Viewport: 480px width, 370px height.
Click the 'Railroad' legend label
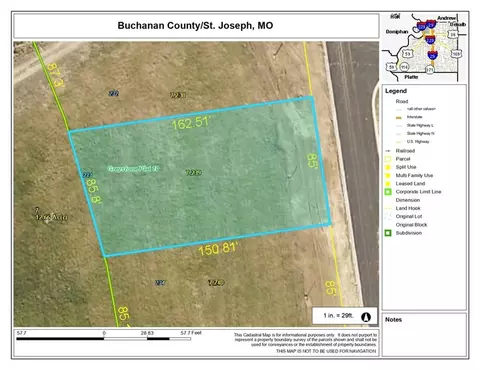point(405,151)
